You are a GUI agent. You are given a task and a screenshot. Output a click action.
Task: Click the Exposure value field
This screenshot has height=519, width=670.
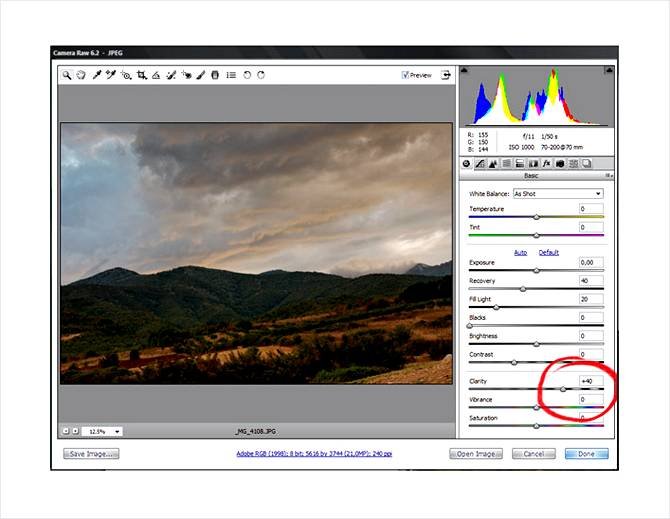coord(591,263)
